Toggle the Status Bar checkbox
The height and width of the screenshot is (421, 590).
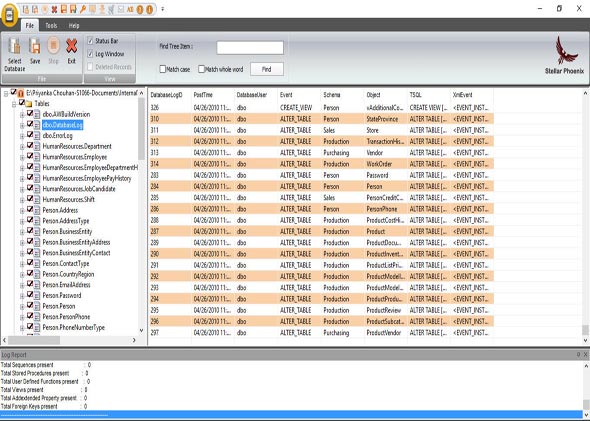90,41
